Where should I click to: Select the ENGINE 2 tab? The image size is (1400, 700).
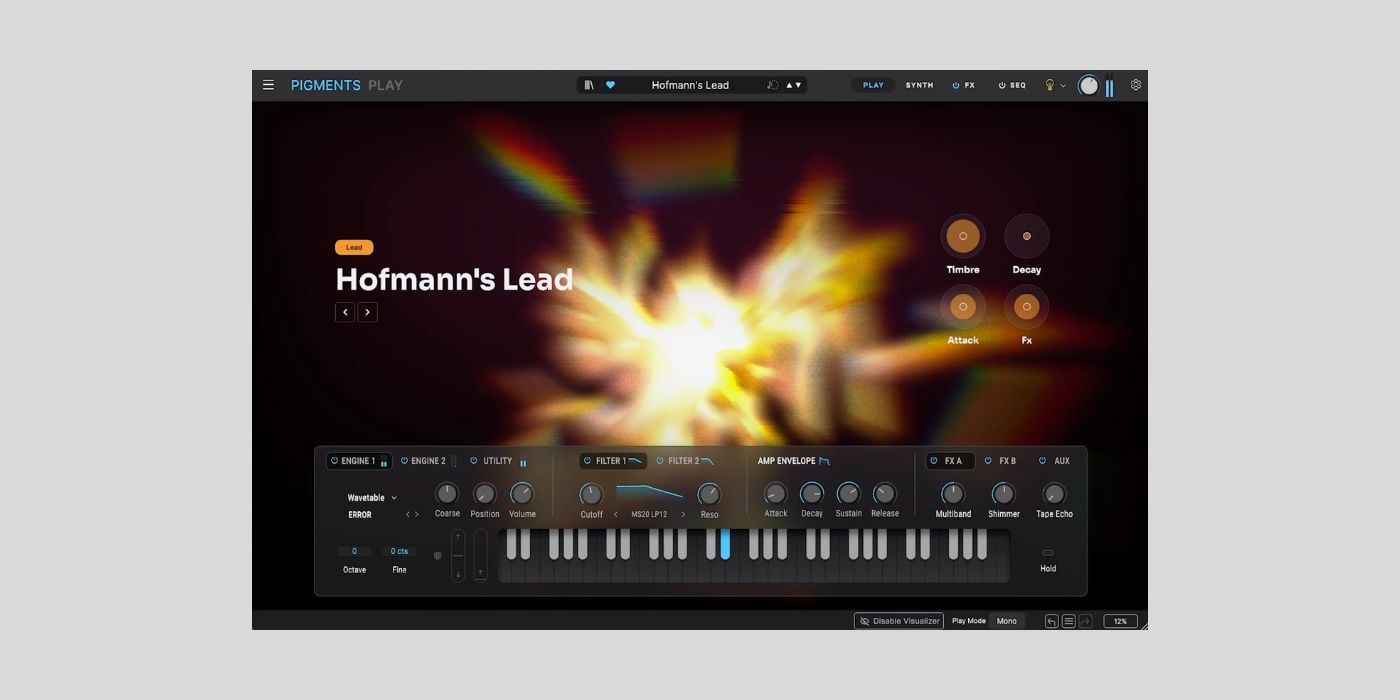click(428, 461)
